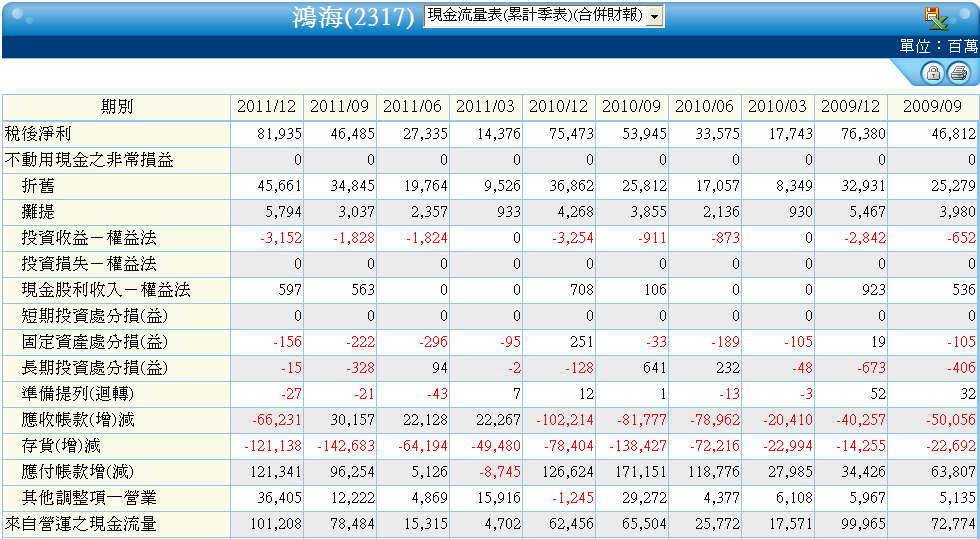Select the 投資收益－權益法 row label
The width and height of the screenshot is (980, 539).
[x=89, y=238]
